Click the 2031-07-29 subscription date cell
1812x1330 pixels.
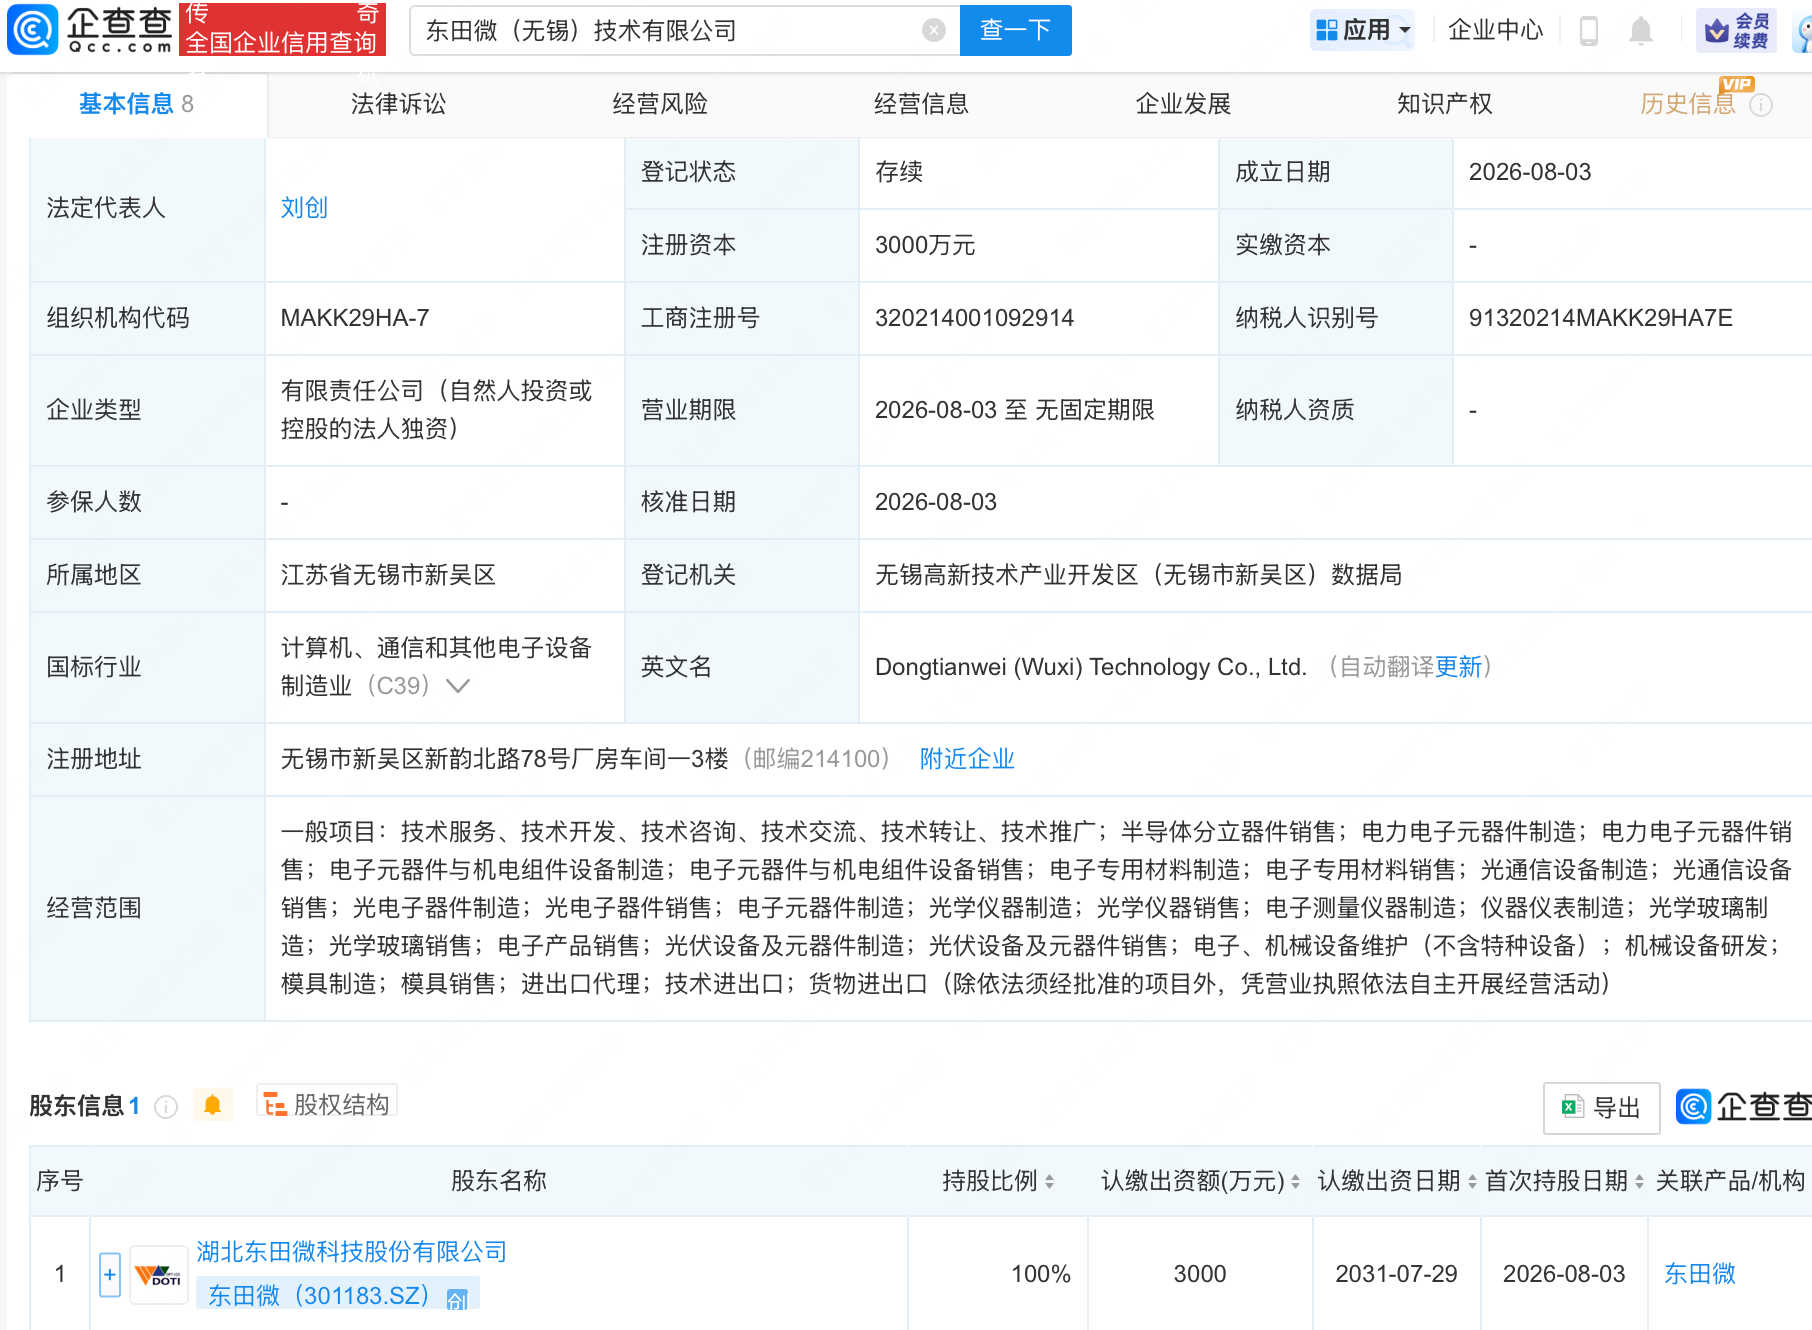coord(1396,1274)
